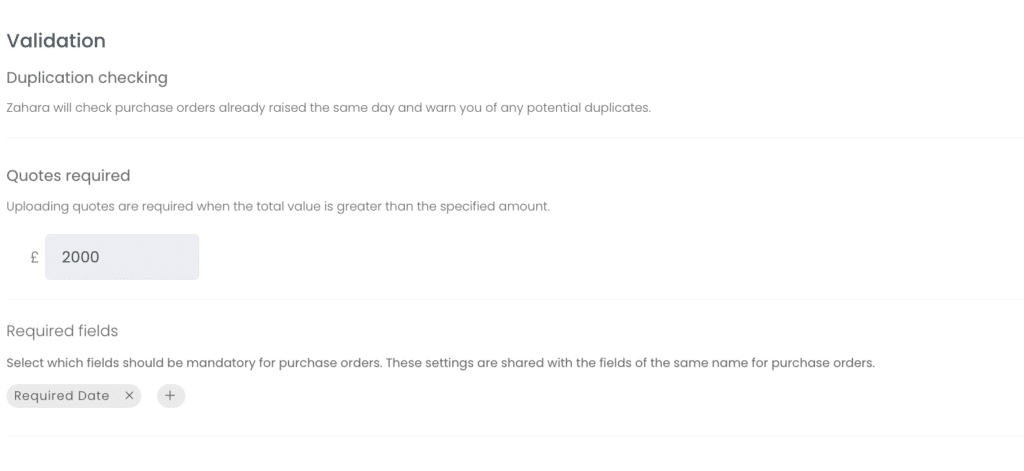Image resolution: width=1024 pixels, height=471 pixels.
Task: Click the 'These settings are shared' sentence
Action: [630, 363]
